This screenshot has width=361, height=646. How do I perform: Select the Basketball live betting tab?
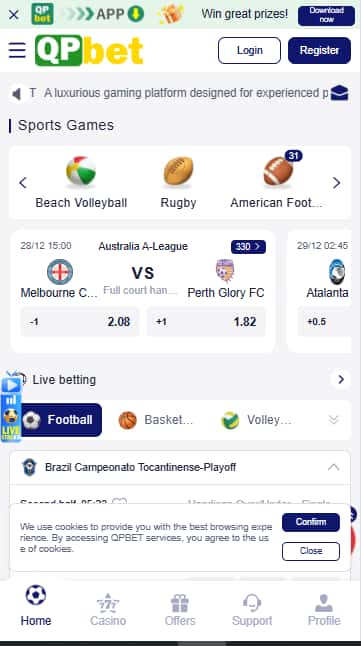tap(156, 420)
